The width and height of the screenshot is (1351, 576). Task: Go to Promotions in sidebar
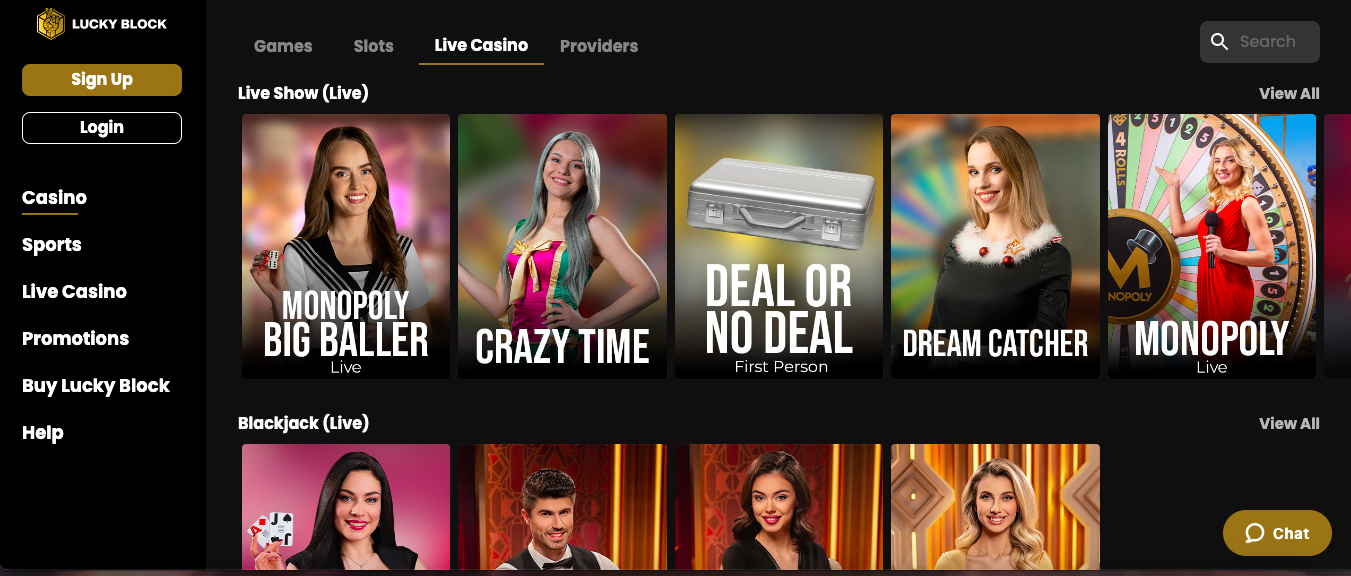click(x=75, y=339)
